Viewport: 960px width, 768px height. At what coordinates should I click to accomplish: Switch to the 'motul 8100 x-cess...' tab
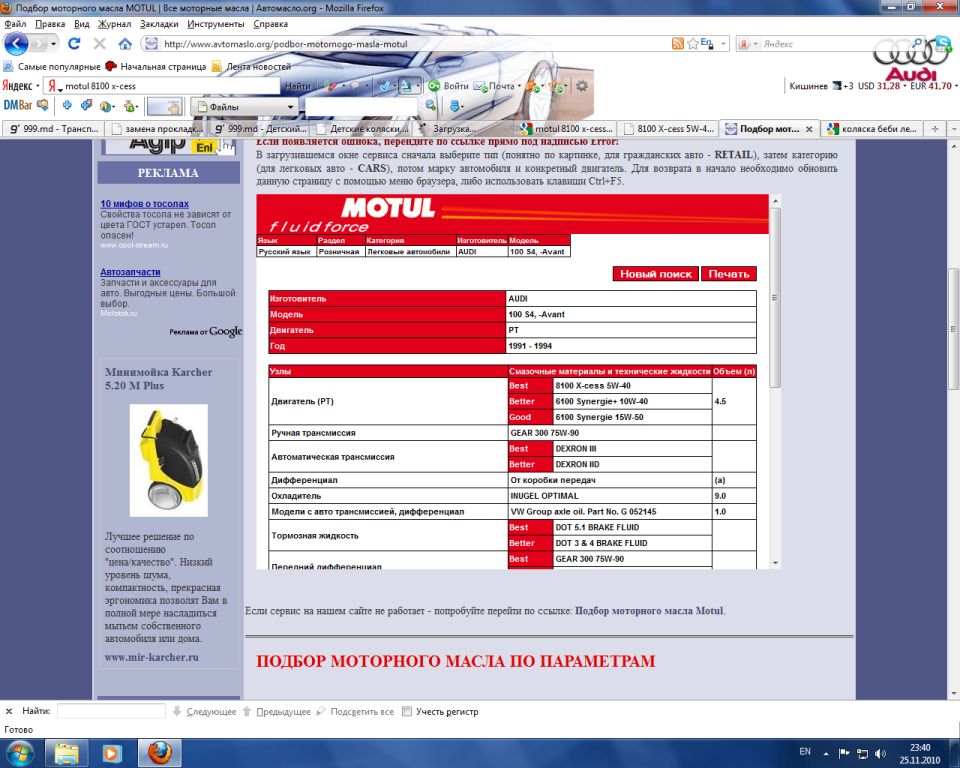[566, 129]
